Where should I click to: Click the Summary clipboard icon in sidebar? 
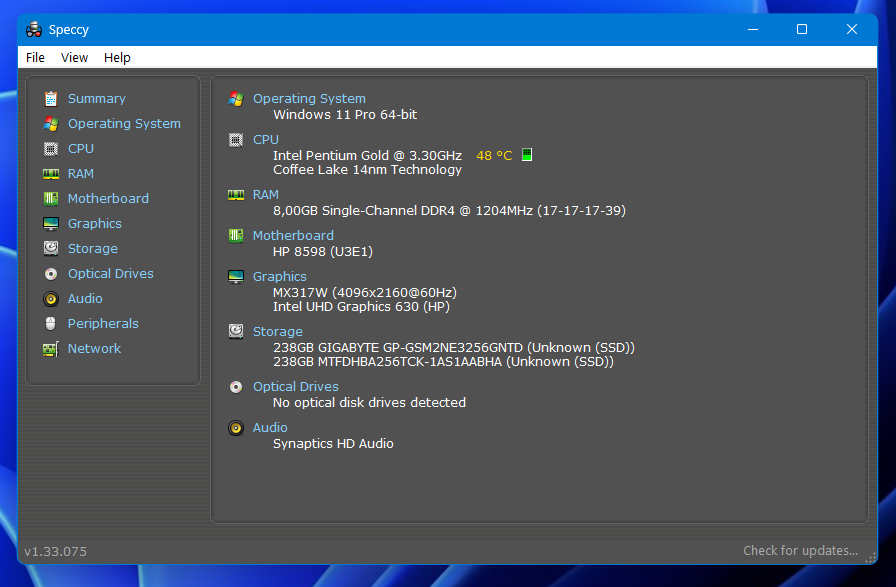pos(51,99)
